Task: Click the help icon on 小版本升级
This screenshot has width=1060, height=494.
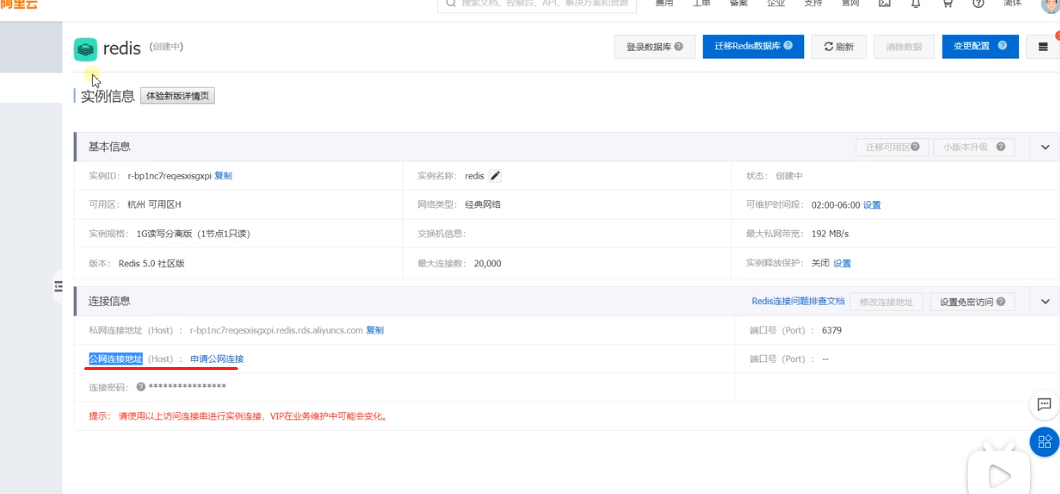Action: click(x=1001, y=147)
